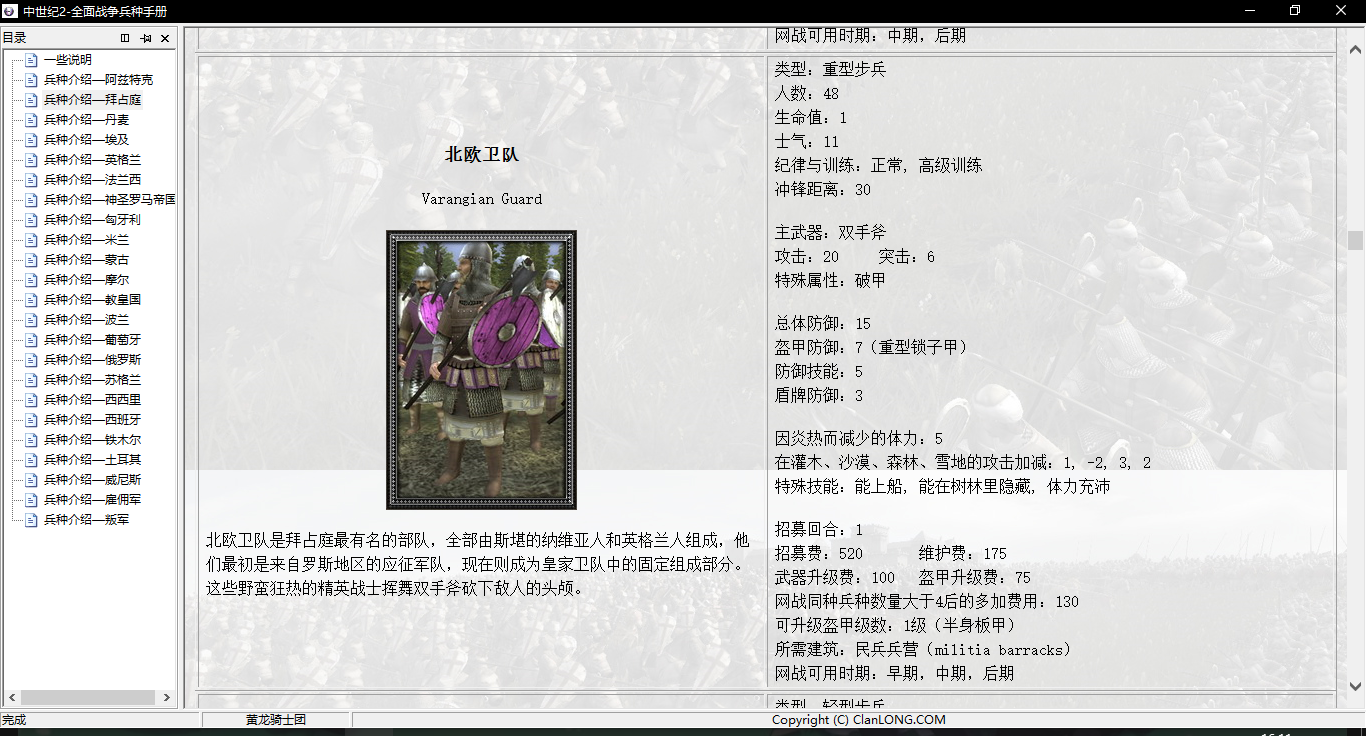
Task: Go to 兵种介绍—叛军
Action: tap(87, 520)
